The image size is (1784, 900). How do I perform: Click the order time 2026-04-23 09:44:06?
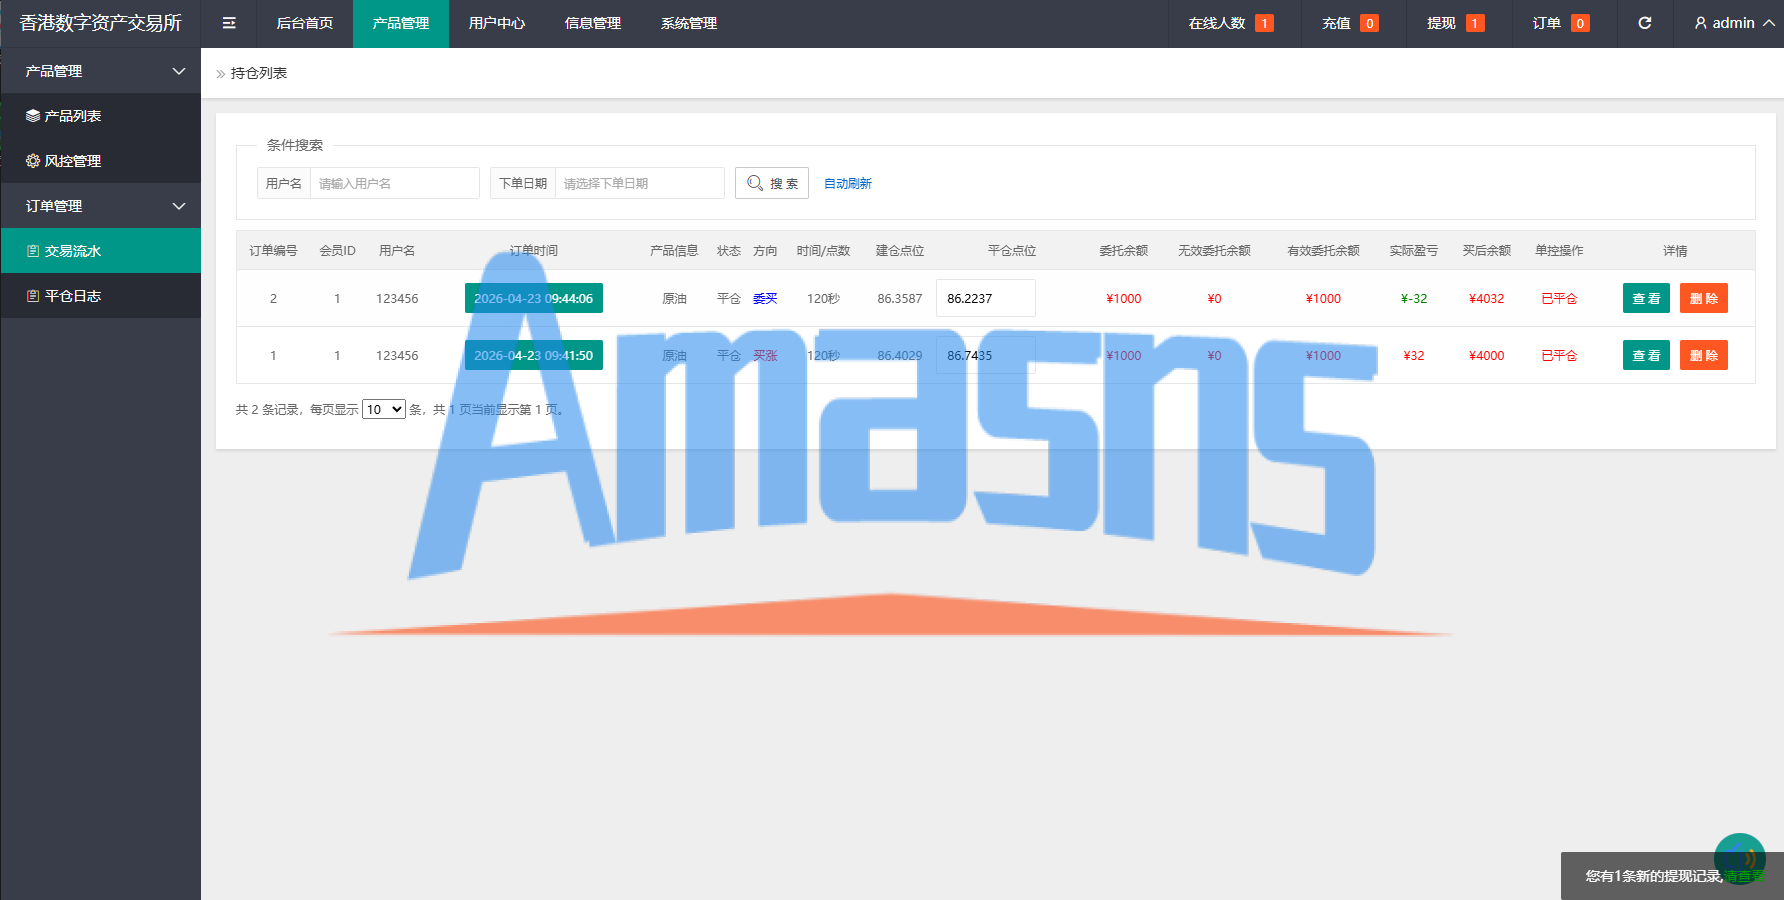pos(534,298)
